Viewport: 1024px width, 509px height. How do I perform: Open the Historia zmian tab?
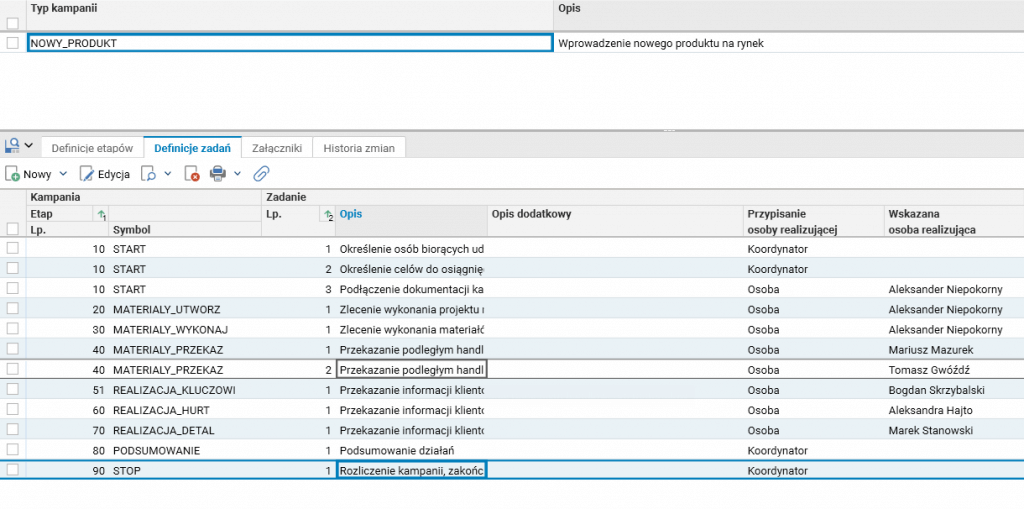point(358,148)
